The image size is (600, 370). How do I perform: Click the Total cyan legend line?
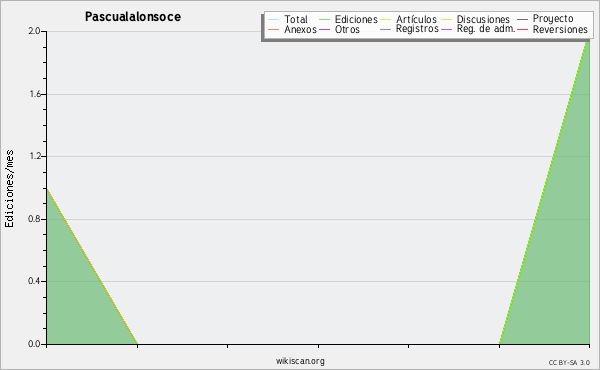click(x=274, y=20)
